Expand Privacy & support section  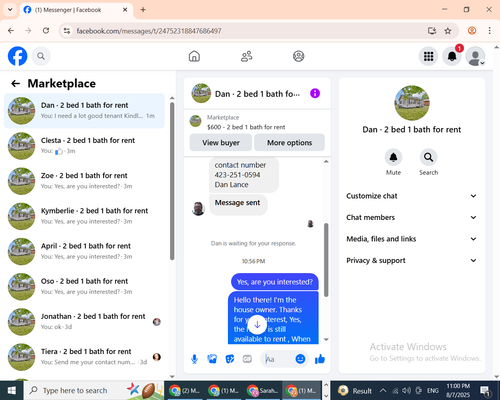411,260
